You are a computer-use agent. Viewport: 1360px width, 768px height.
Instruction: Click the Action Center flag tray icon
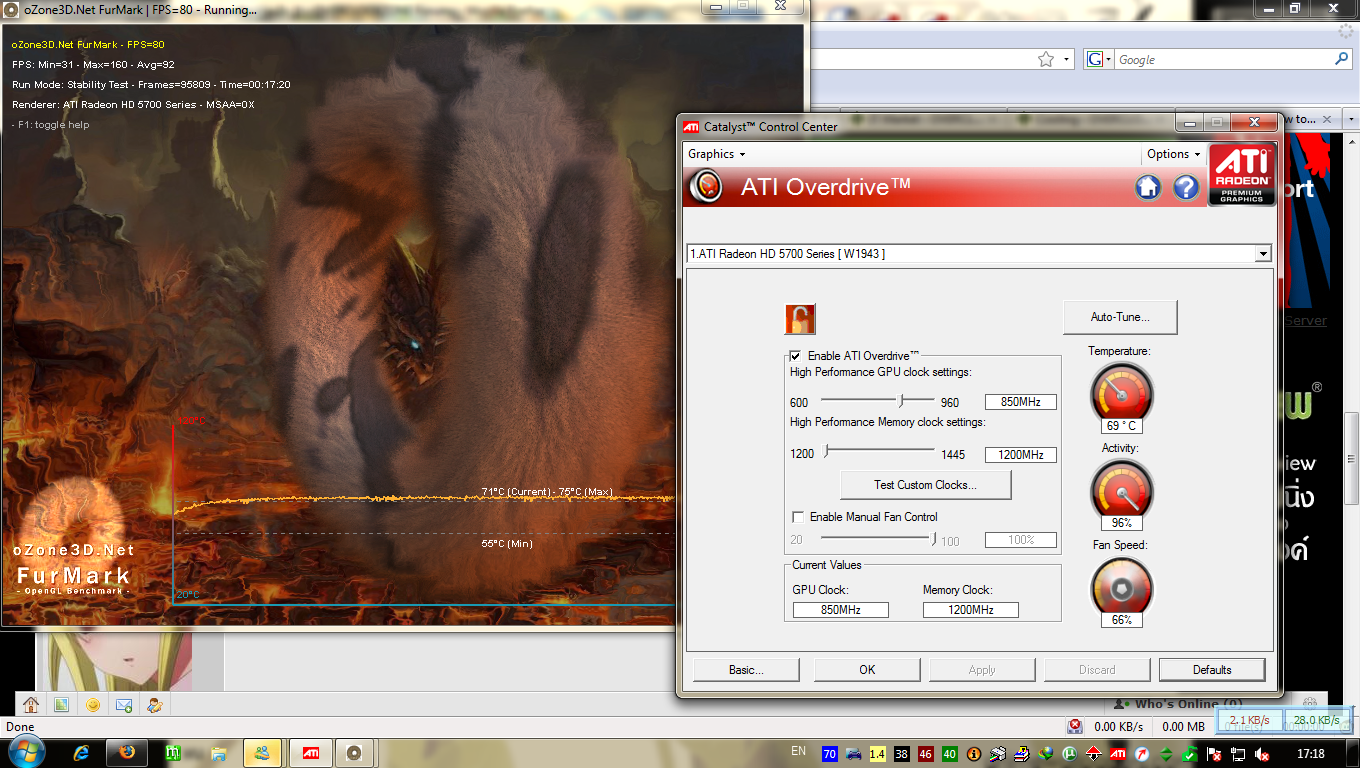[1214, 754]
